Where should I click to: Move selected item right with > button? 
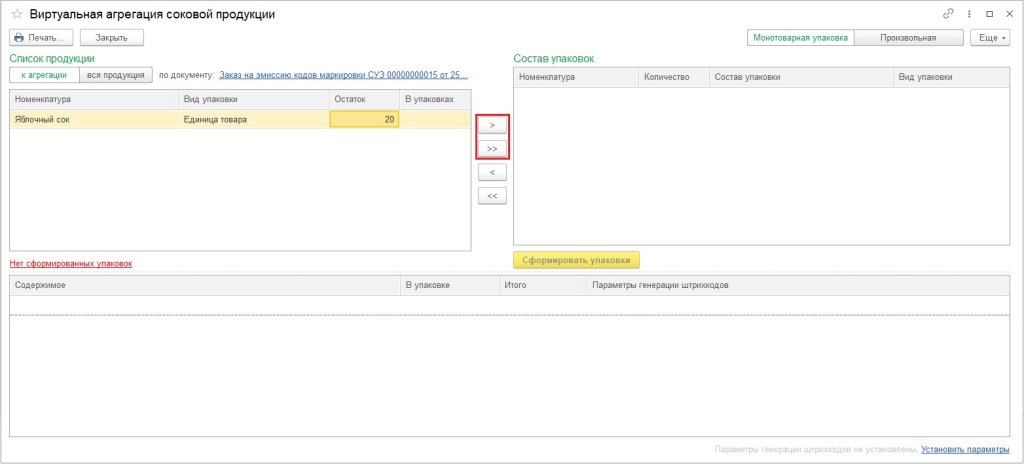[x=492, y=125]
